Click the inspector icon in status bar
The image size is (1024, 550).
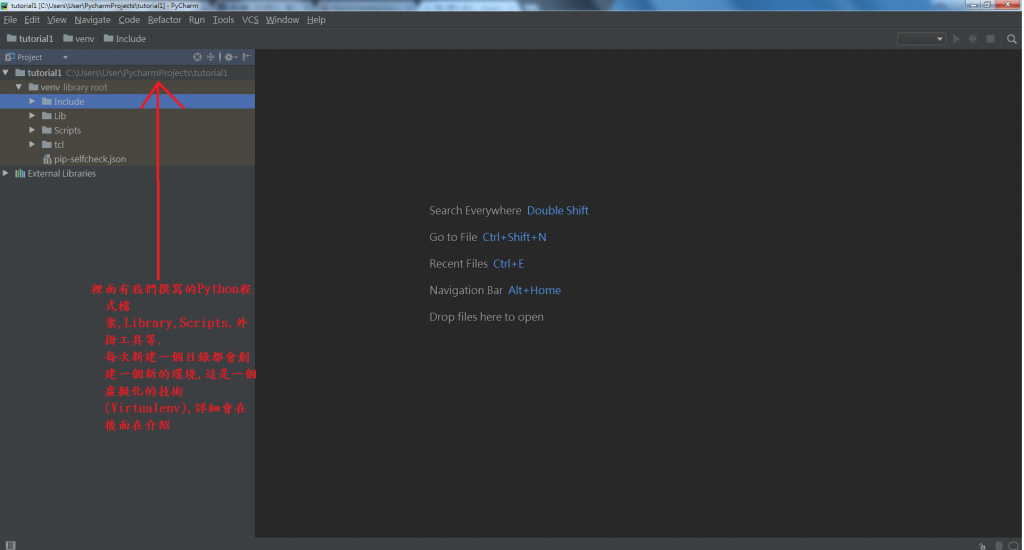999,545
